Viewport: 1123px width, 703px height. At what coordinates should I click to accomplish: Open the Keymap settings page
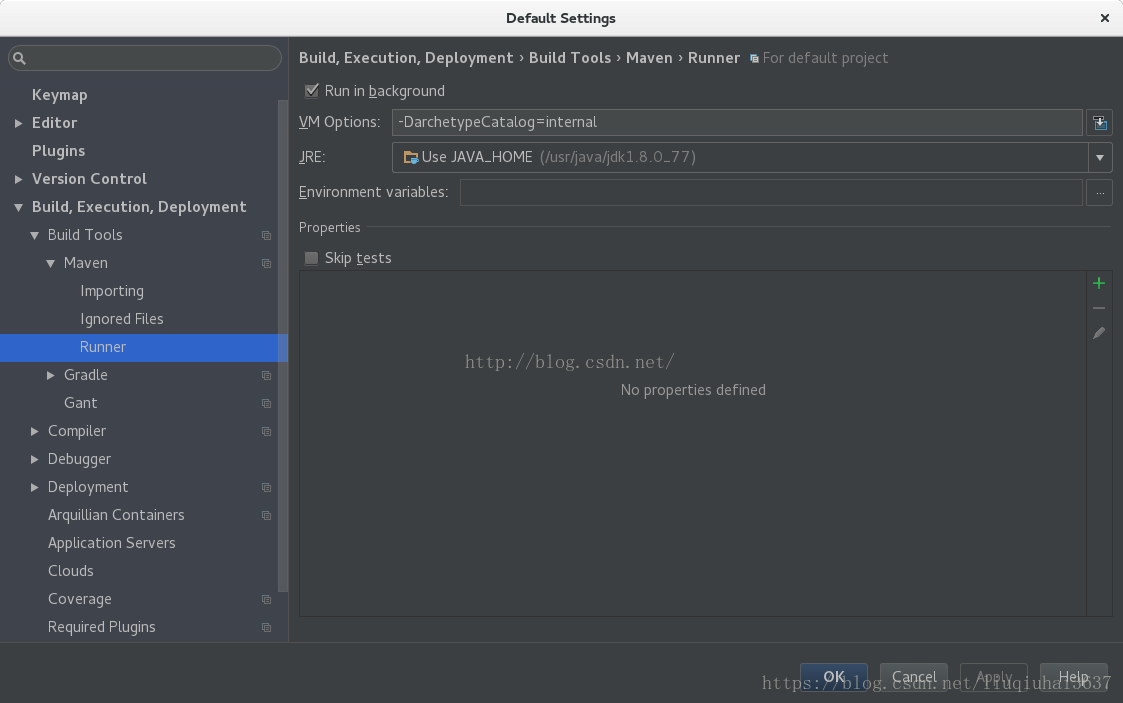[60, 95]
